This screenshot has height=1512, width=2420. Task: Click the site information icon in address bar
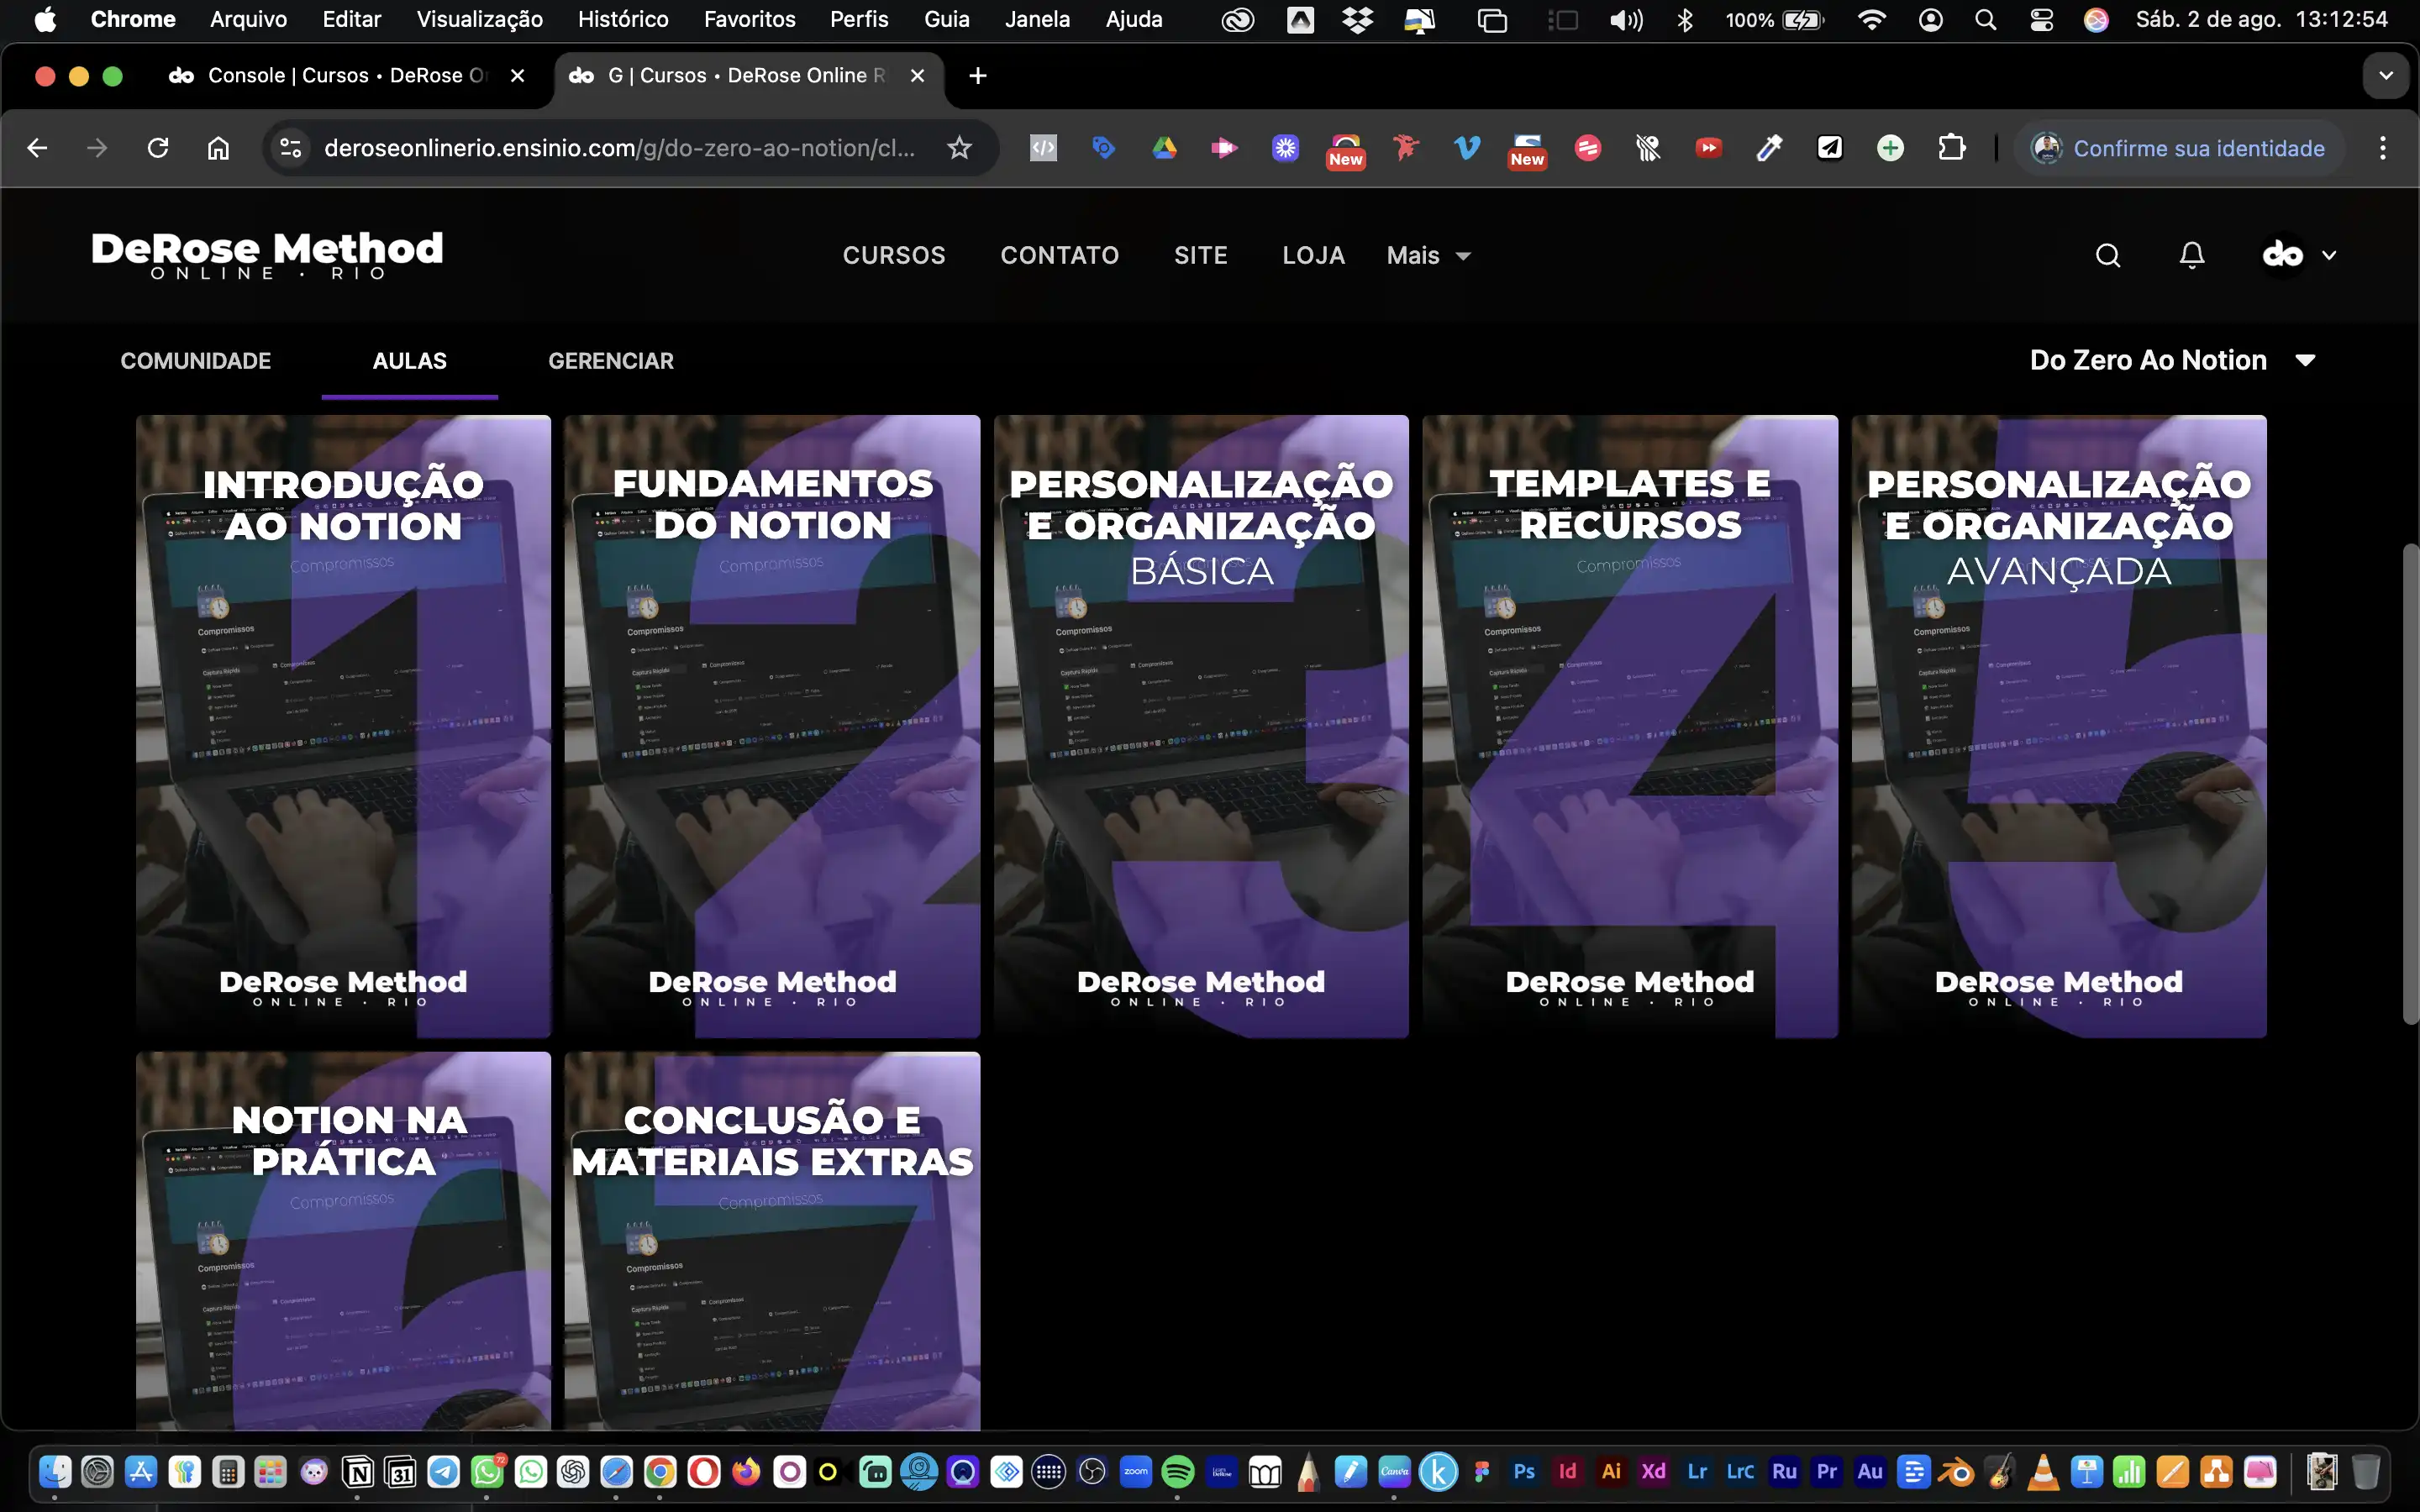(291, 148)
